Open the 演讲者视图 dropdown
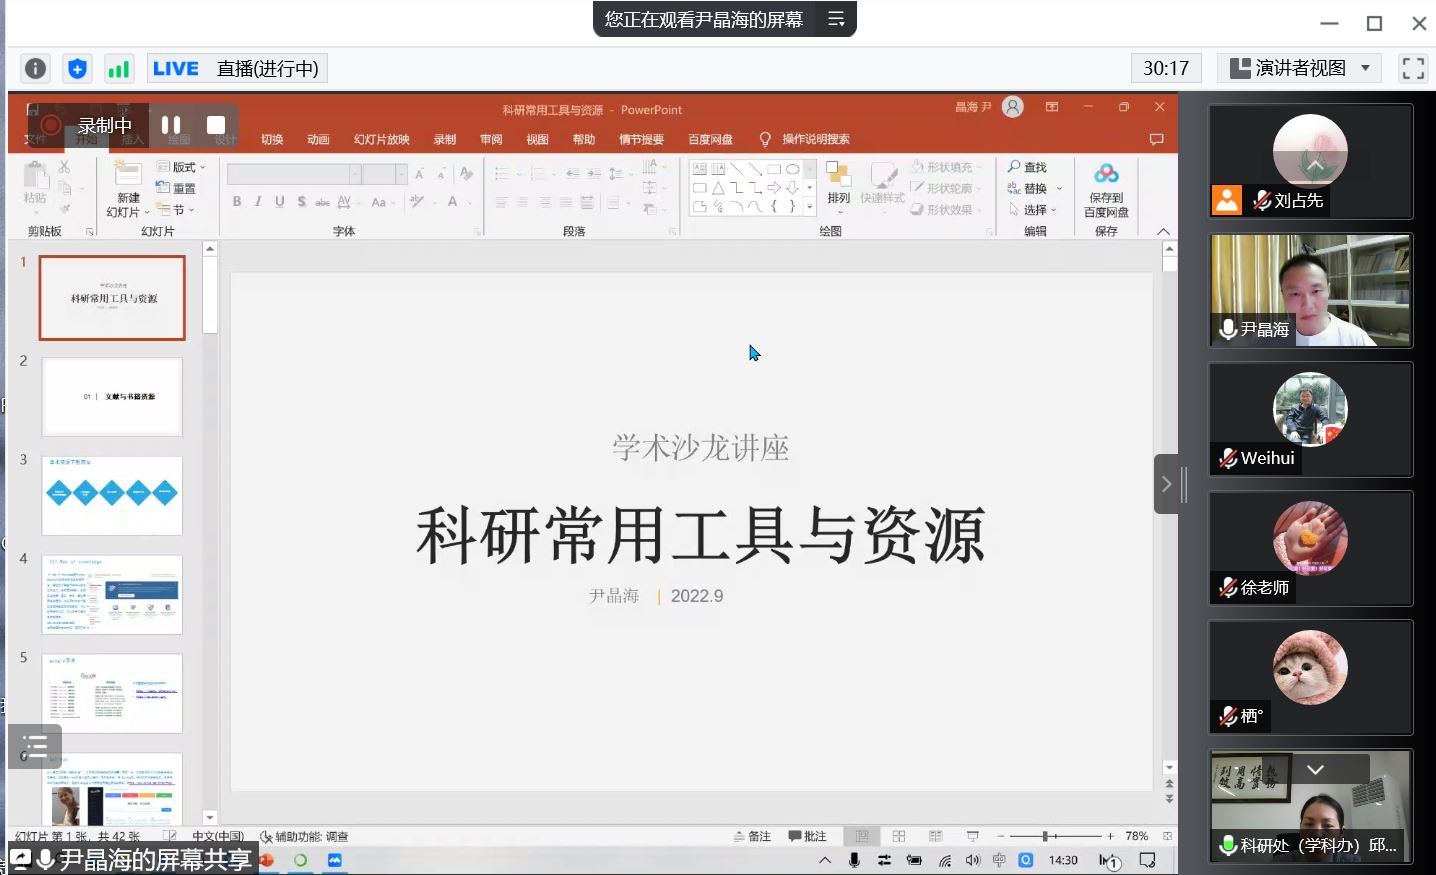 click(1299, 68)
